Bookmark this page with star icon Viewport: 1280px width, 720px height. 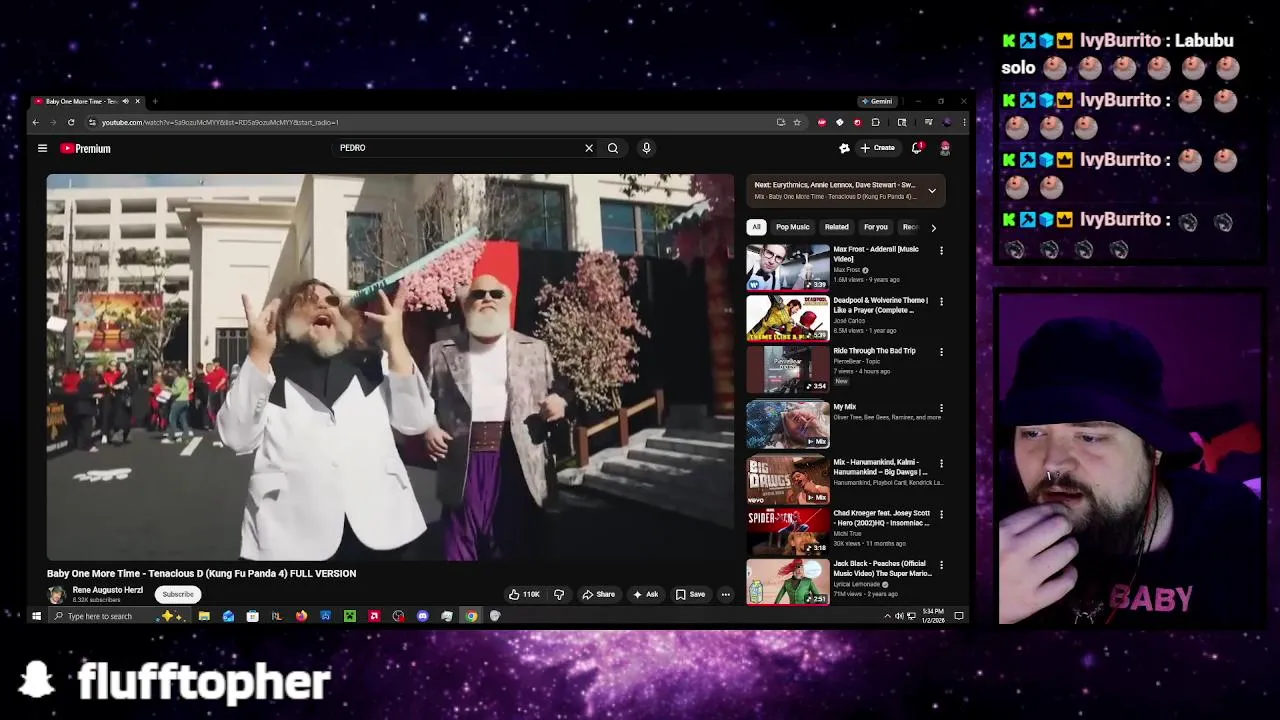[x=797, y=123]
